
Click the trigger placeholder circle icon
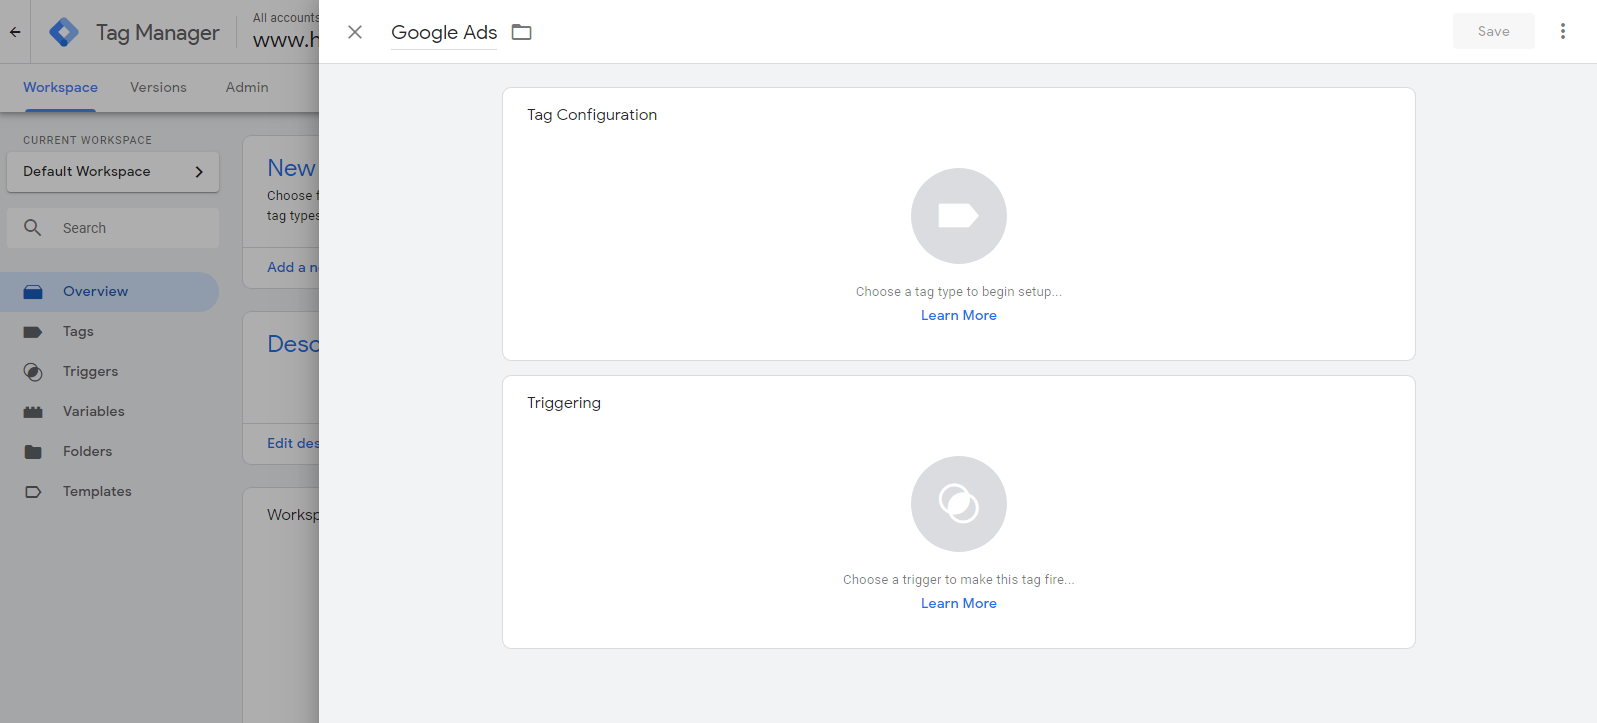pos(959,504)
